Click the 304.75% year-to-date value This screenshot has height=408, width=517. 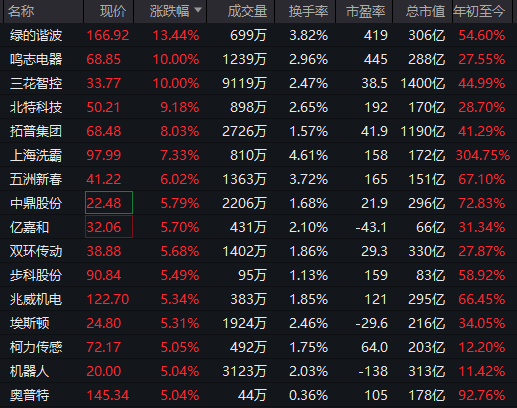coord(482,155)
